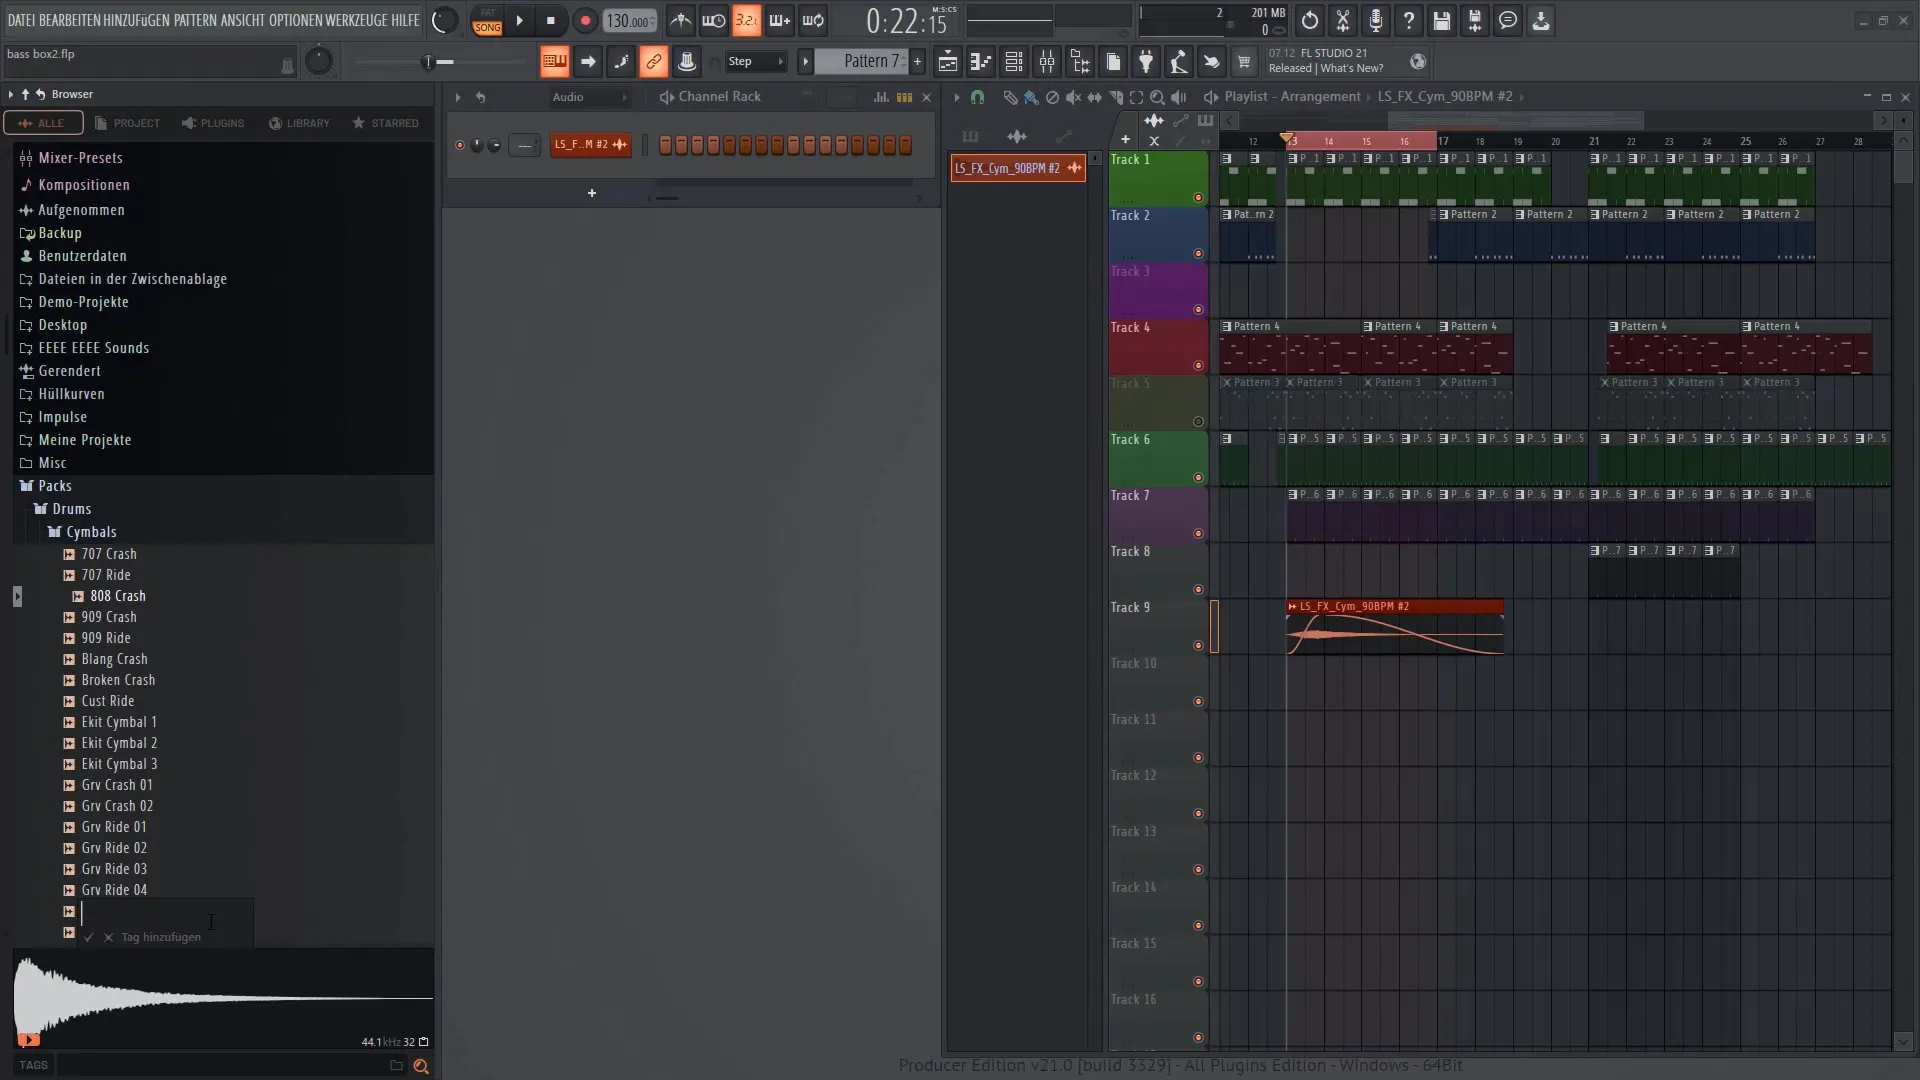1920x1080 pixels.
Task: Toggle overdub / blend recording icon
Action: 779,21
